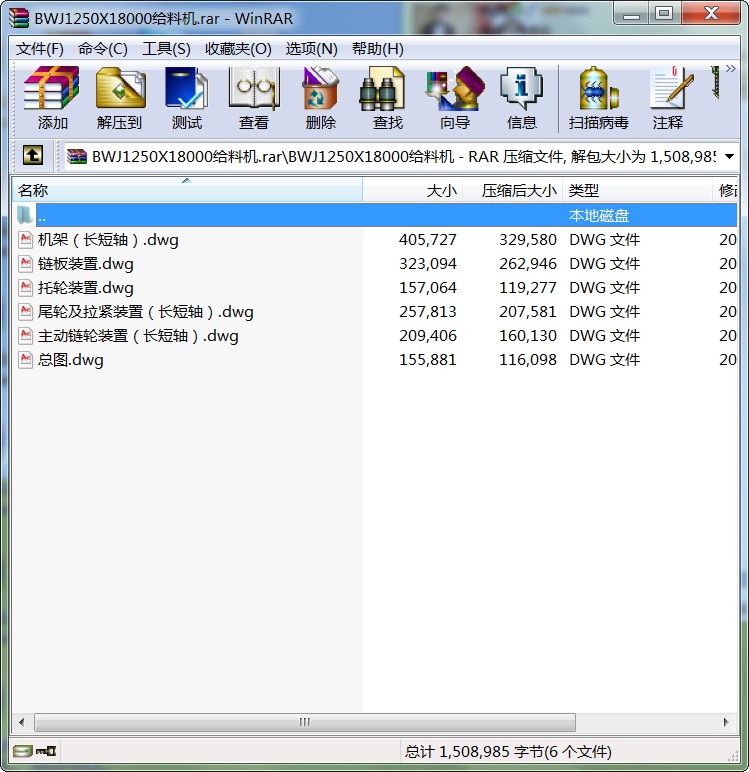Click the packed size value 207,581

pos(528,312)
